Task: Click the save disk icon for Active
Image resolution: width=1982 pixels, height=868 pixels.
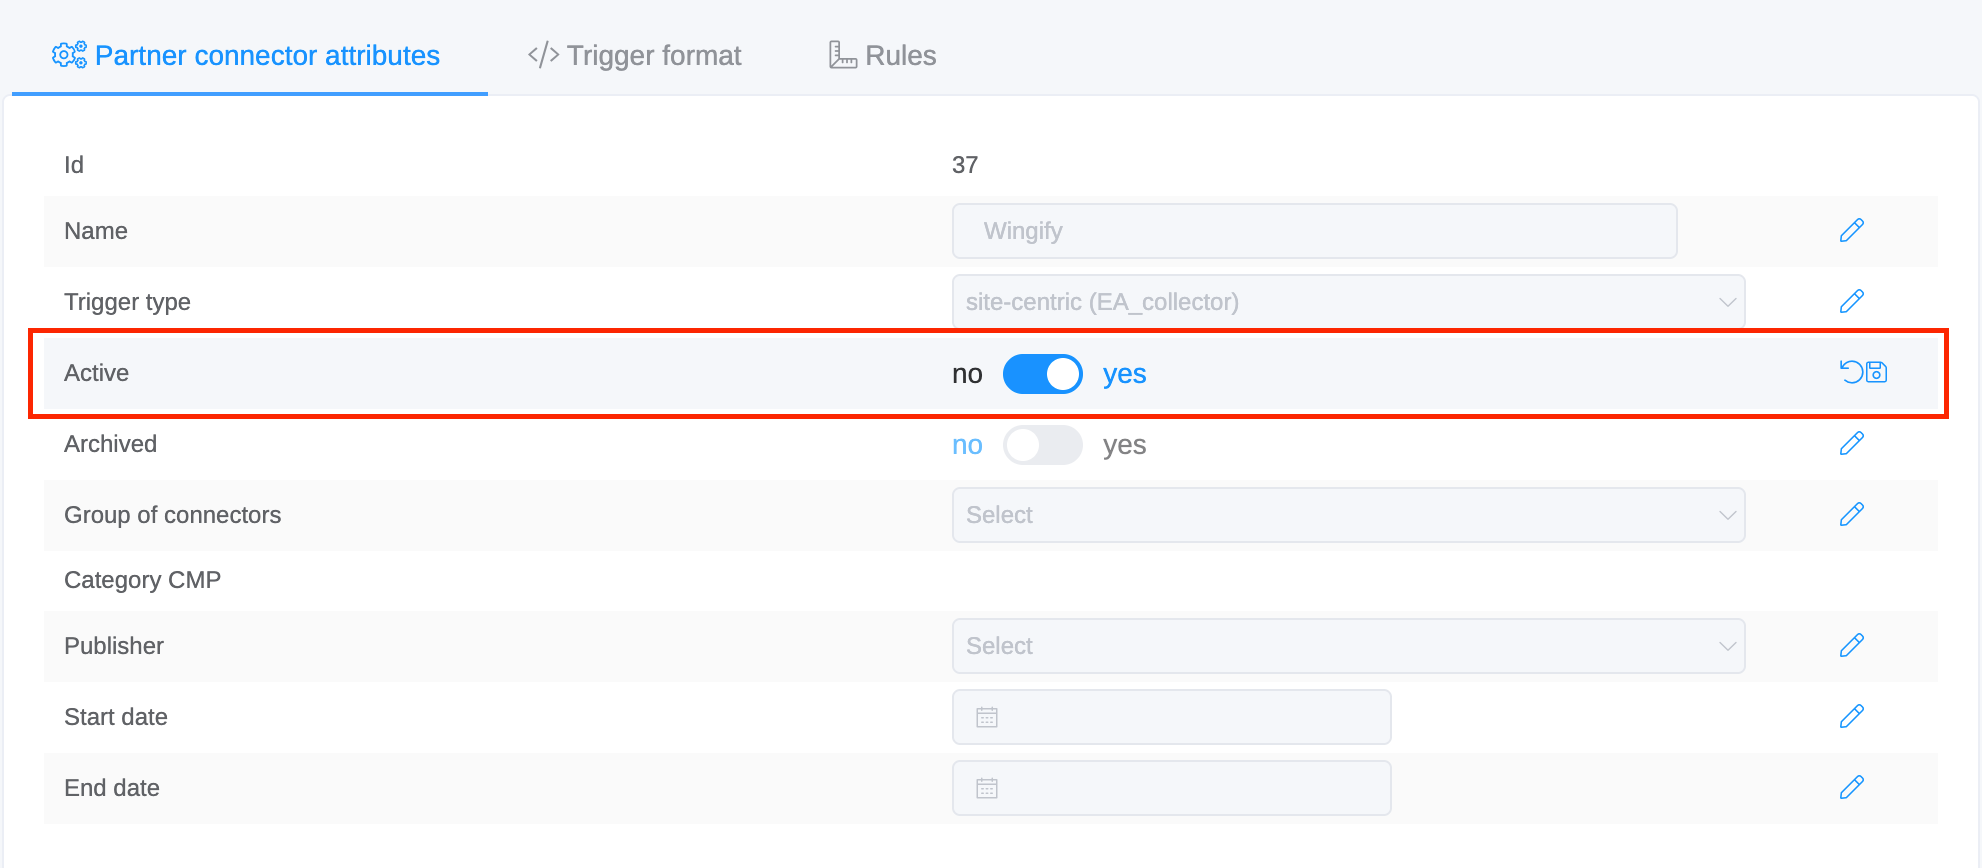Action: pyautogui.click(x=1877, y=372)
